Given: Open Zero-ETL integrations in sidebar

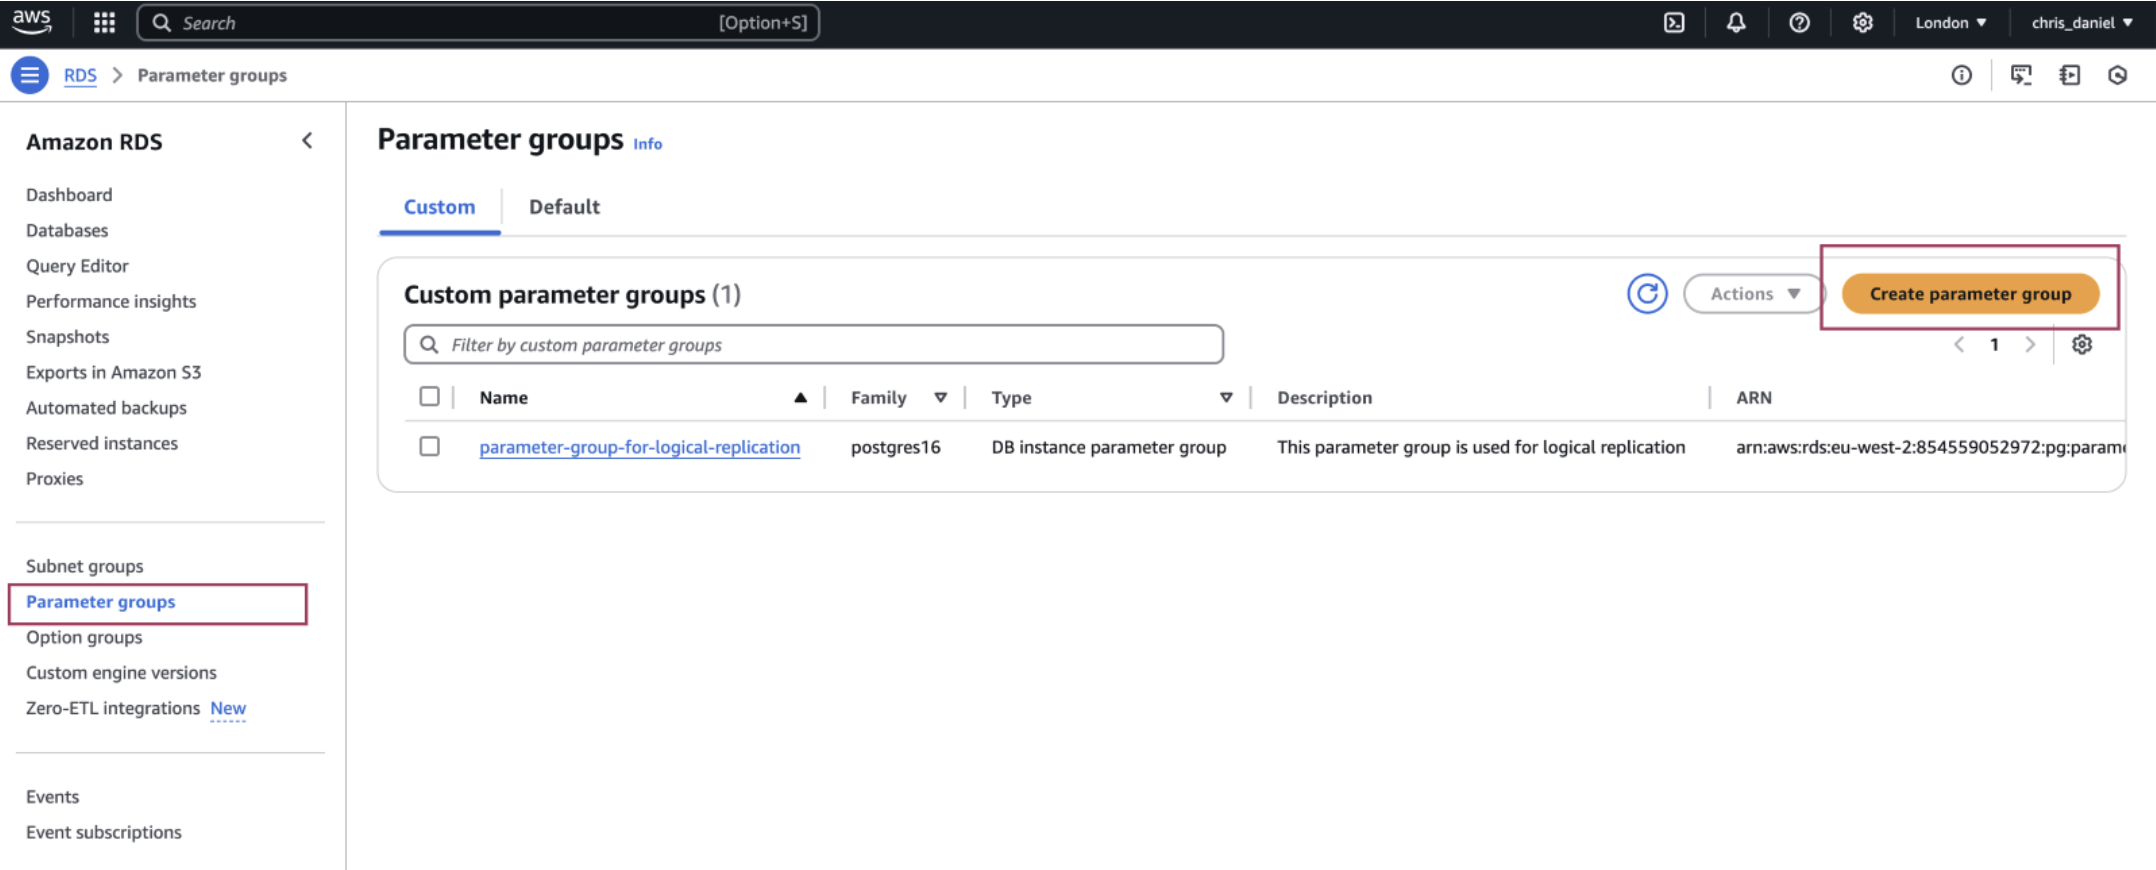Looking at the screenshot, I should coord(113,708).
